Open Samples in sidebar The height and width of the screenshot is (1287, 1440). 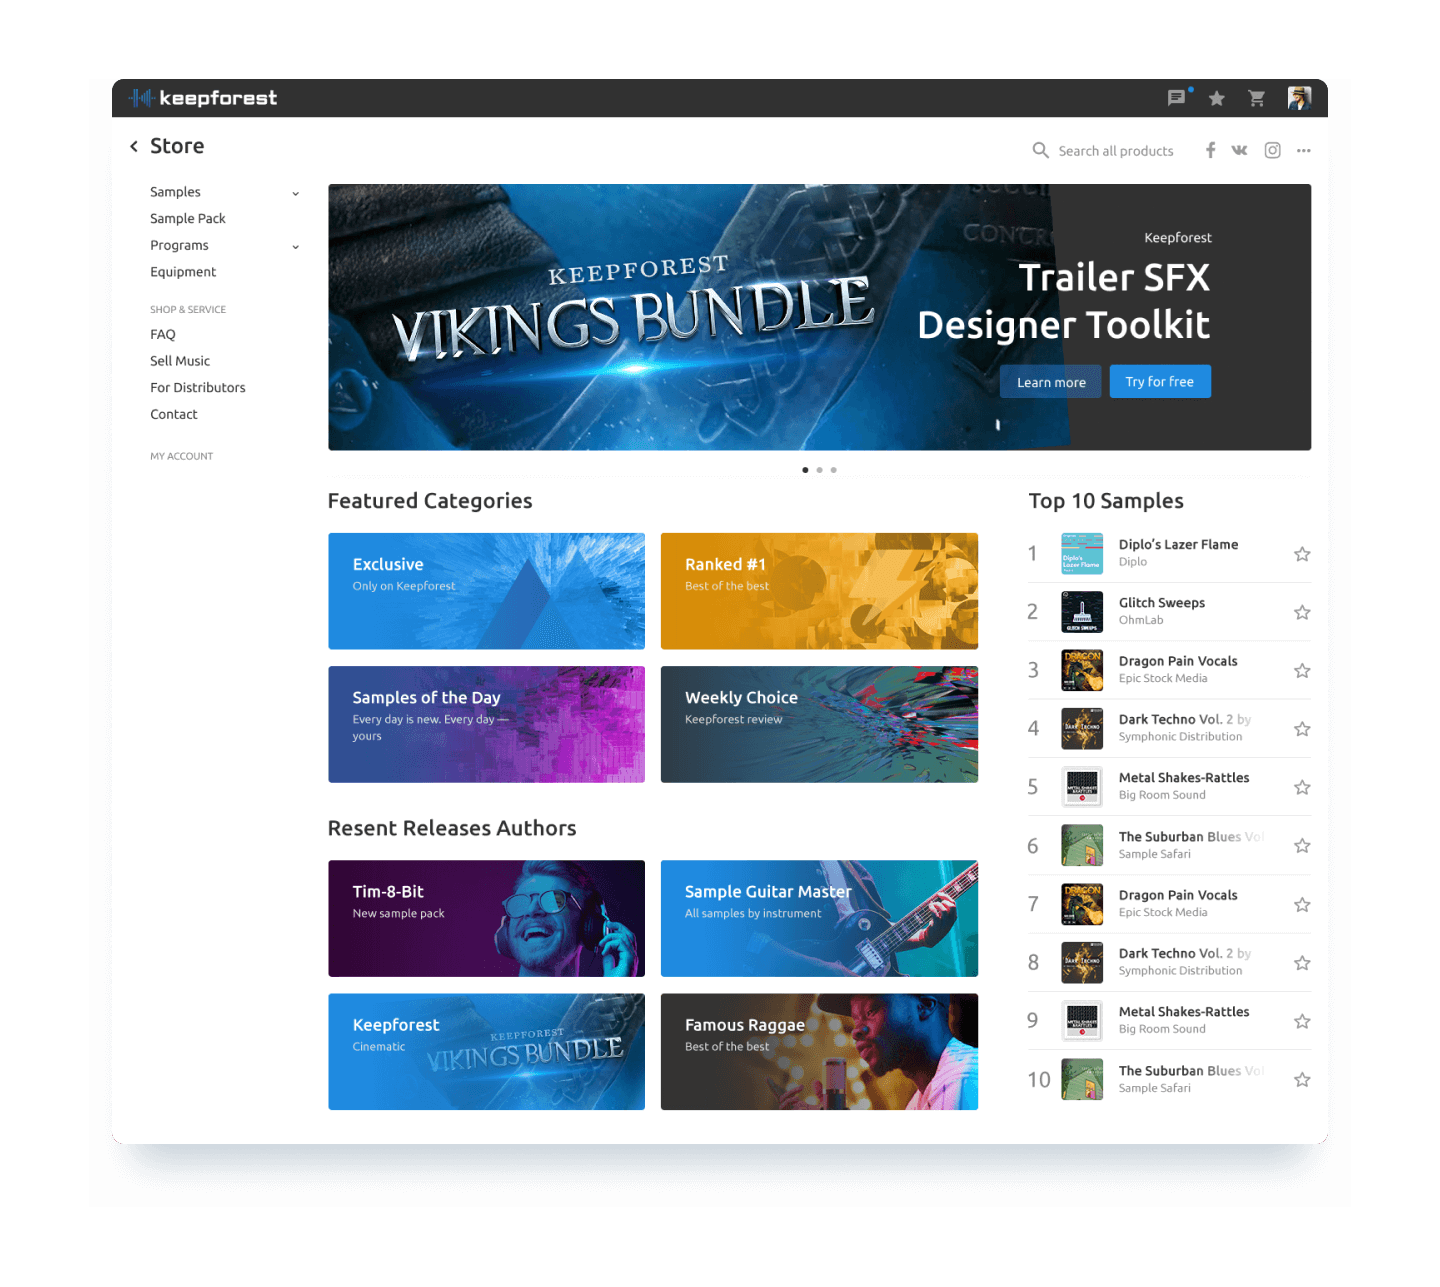pyautogui.click(x=175, y=192)
